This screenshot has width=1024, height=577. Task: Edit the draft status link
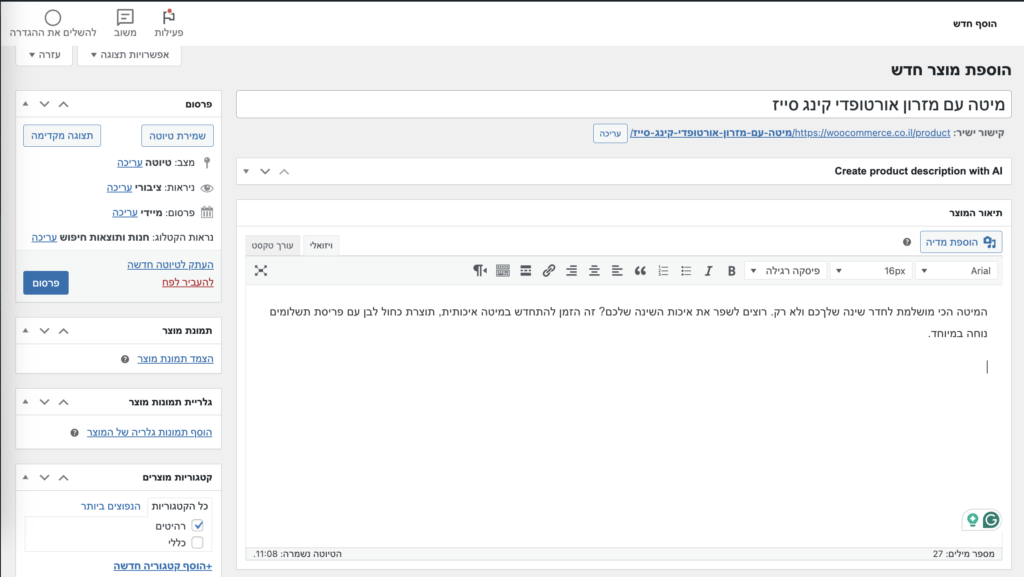click(x=130, y=163)
